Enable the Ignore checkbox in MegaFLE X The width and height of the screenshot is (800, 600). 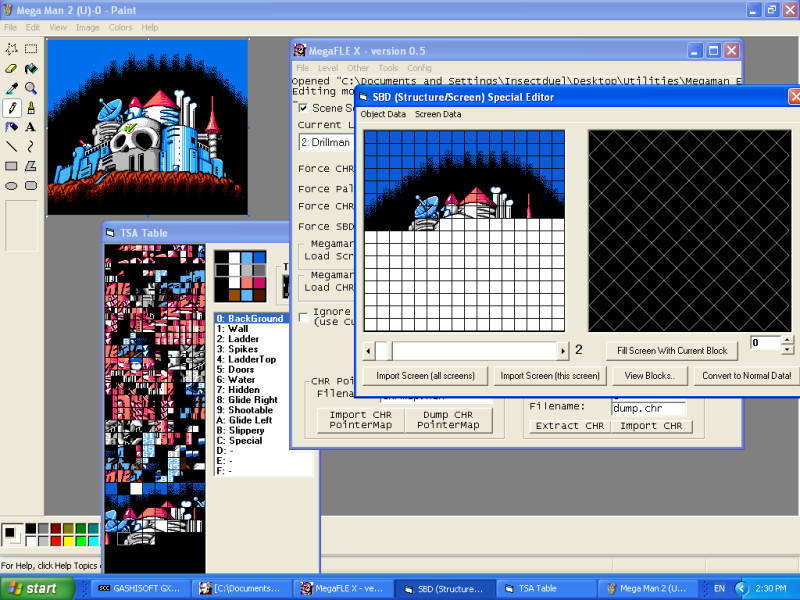(x=303, y=317)
